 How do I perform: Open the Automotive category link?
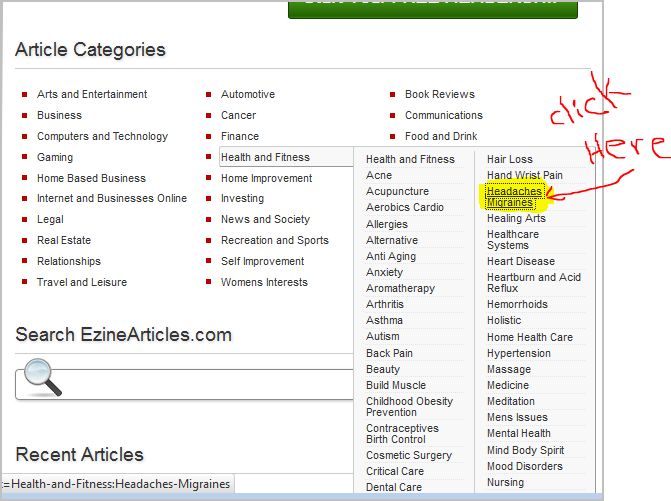(x=247, y=94)
